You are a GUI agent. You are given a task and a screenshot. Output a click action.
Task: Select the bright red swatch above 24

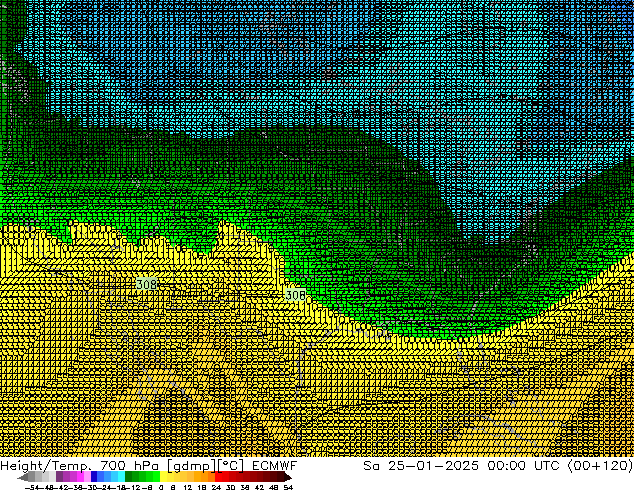pyautogui.click(x=218, y=476)
